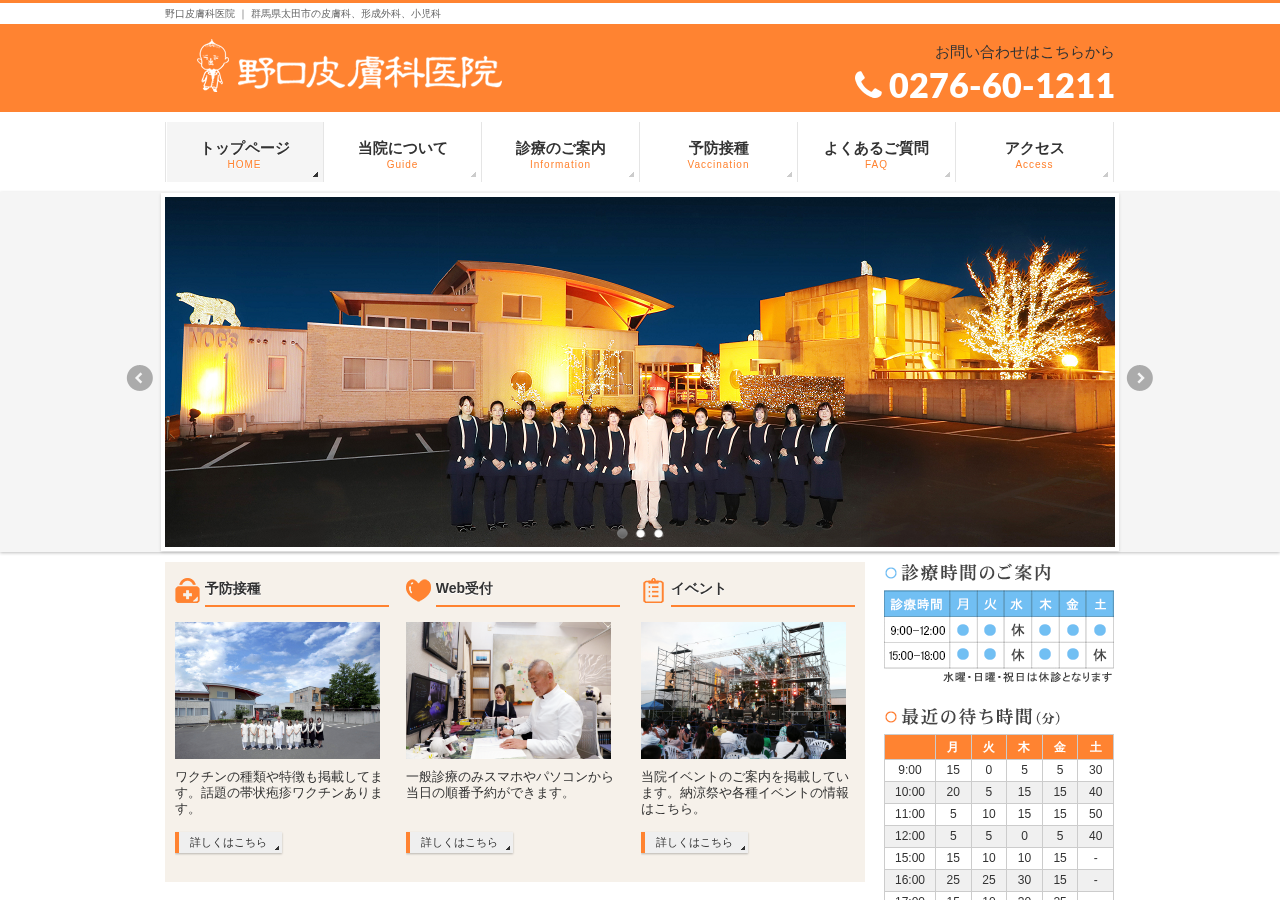Click the 15:00-18:00 row label
1280x900 pixels.
[x=917, y=655]
